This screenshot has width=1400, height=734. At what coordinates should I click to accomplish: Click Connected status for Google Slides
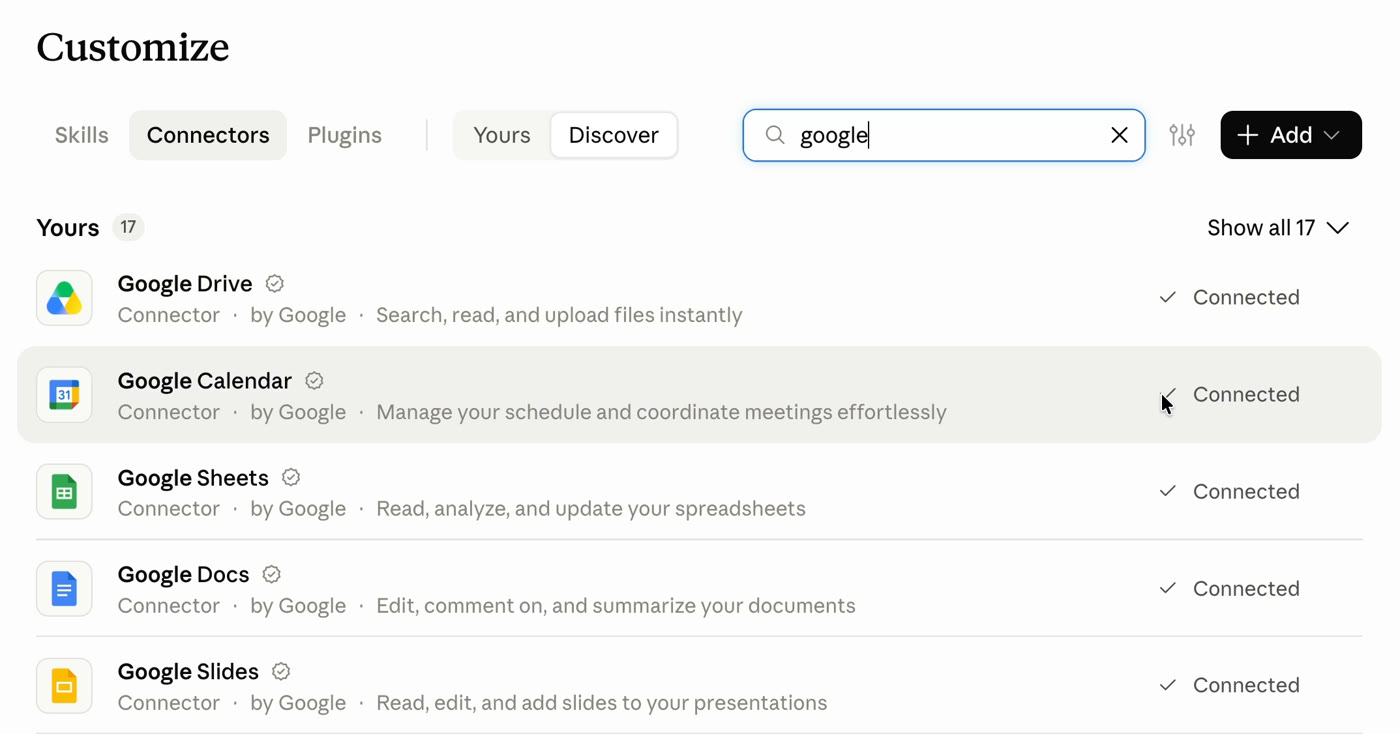coord(1246,685)
